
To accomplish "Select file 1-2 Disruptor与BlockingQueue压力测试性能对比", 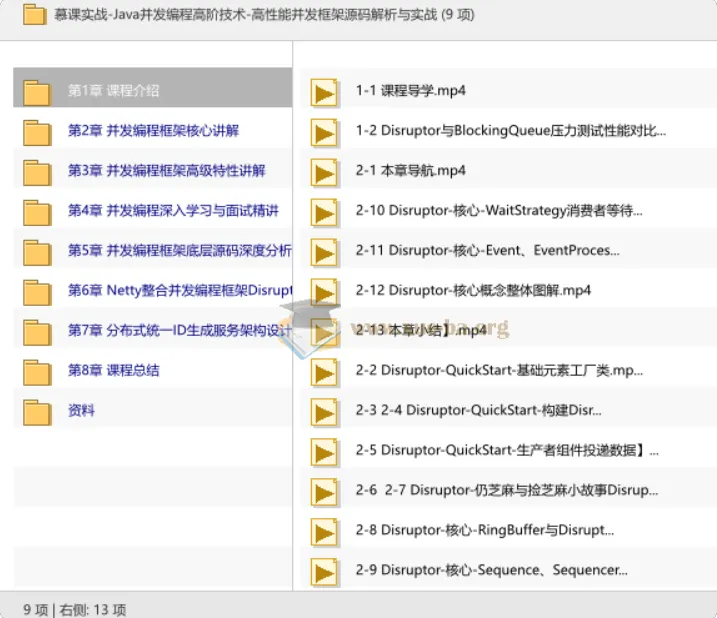I will point(511,130).
